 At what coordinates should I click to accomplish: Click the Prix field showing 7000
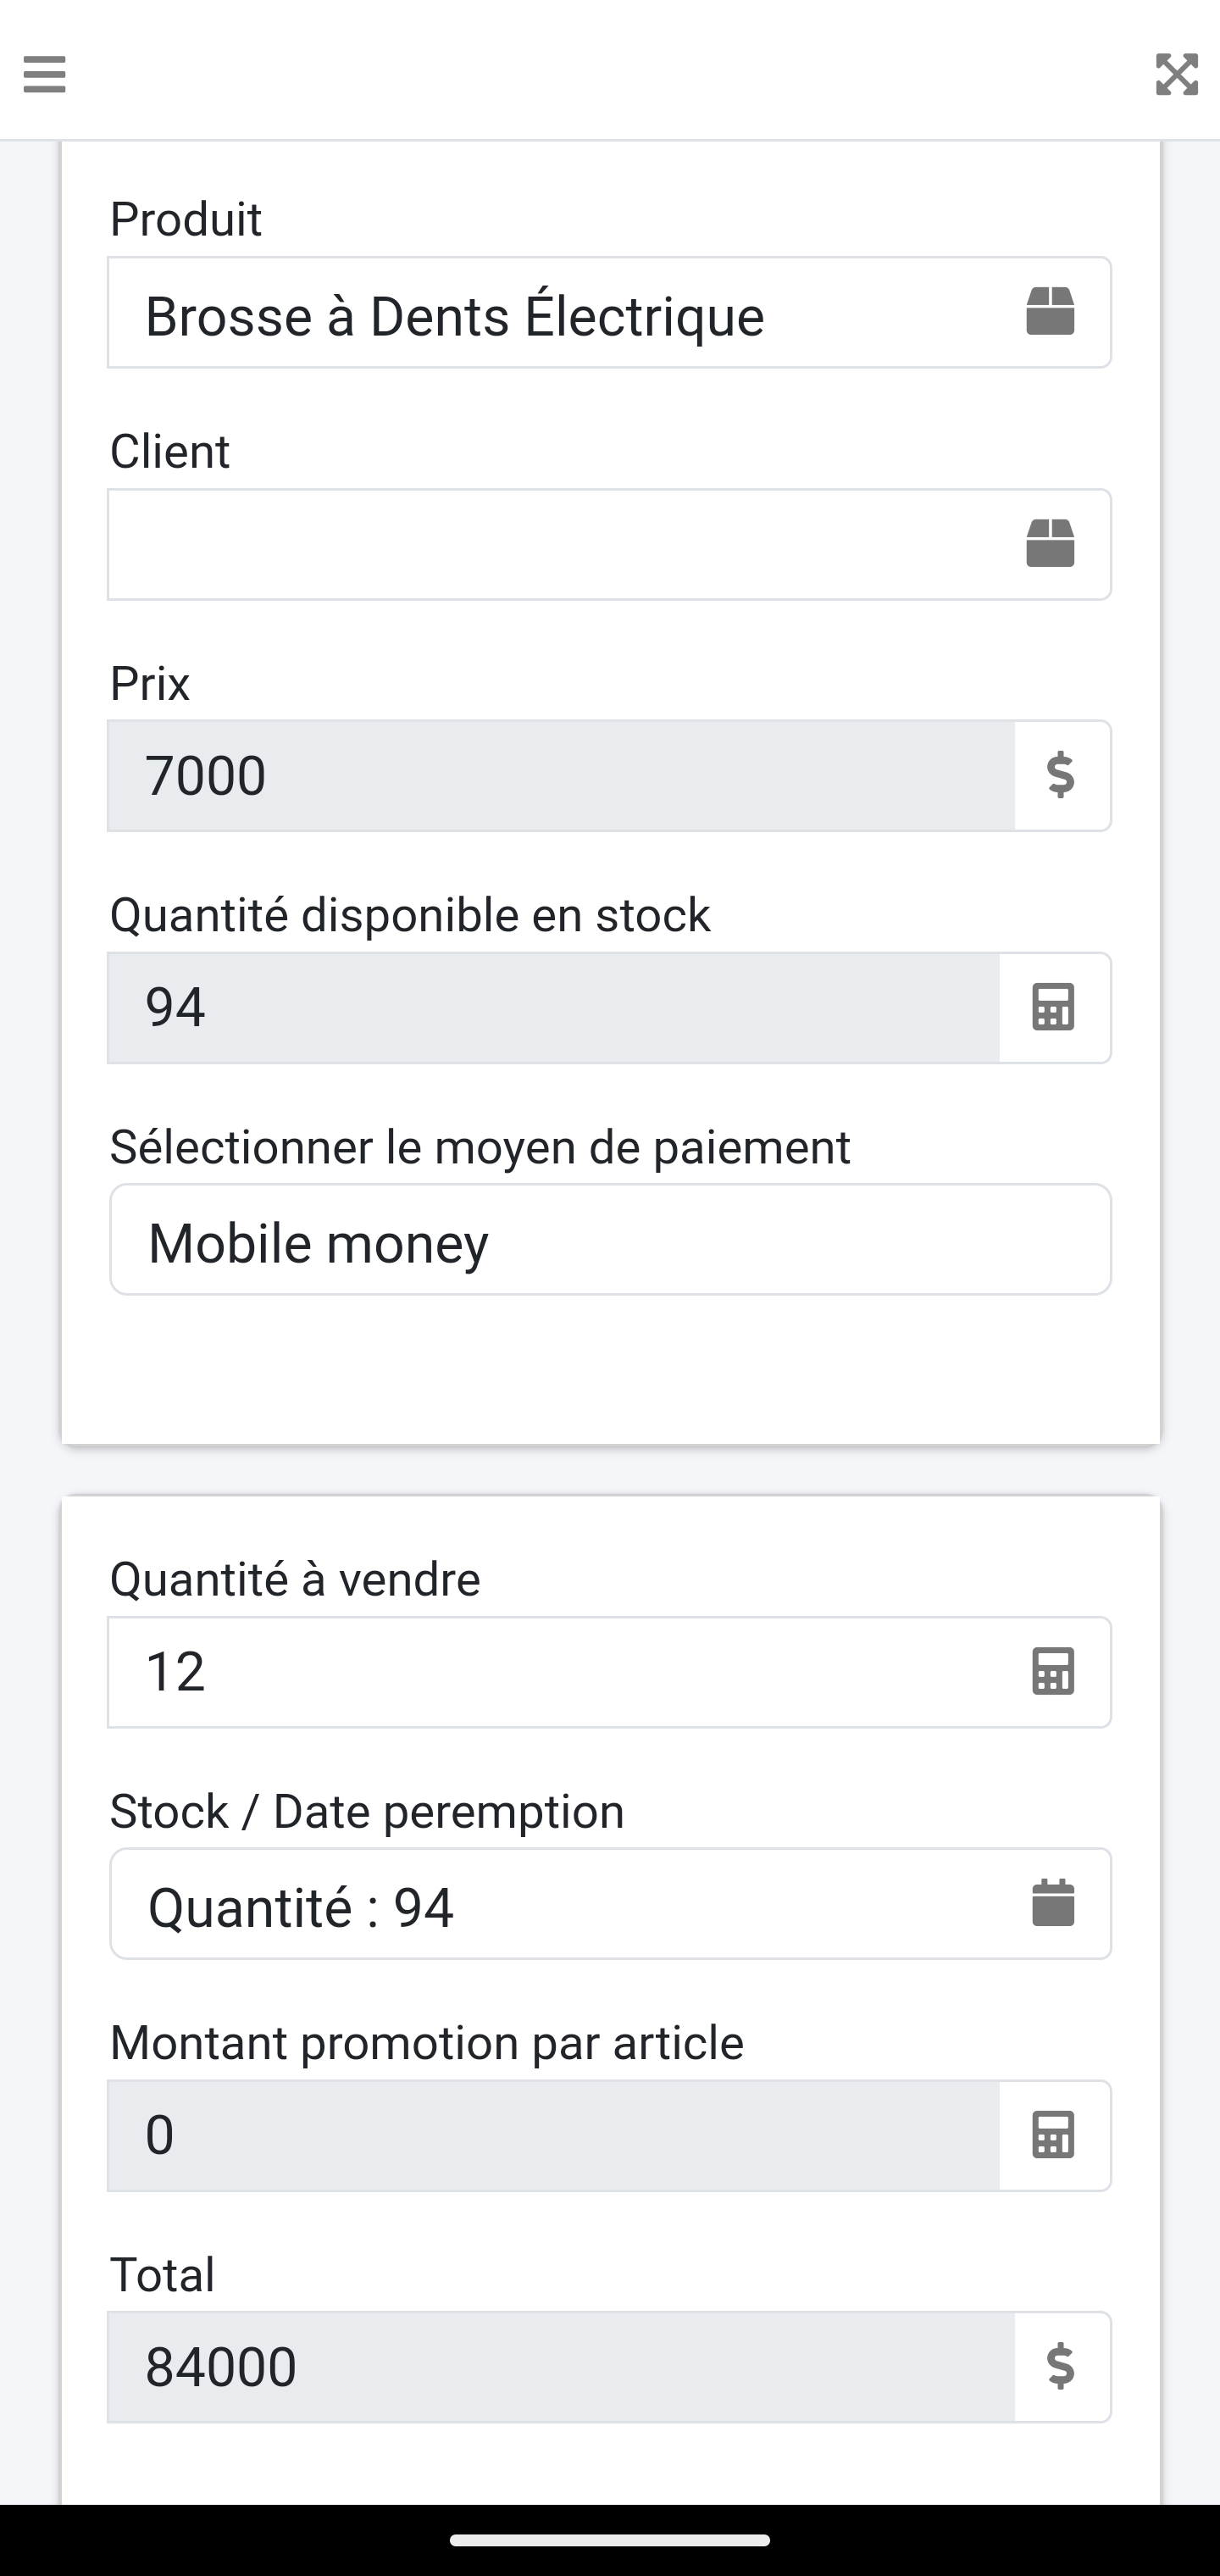click(560, 776)
